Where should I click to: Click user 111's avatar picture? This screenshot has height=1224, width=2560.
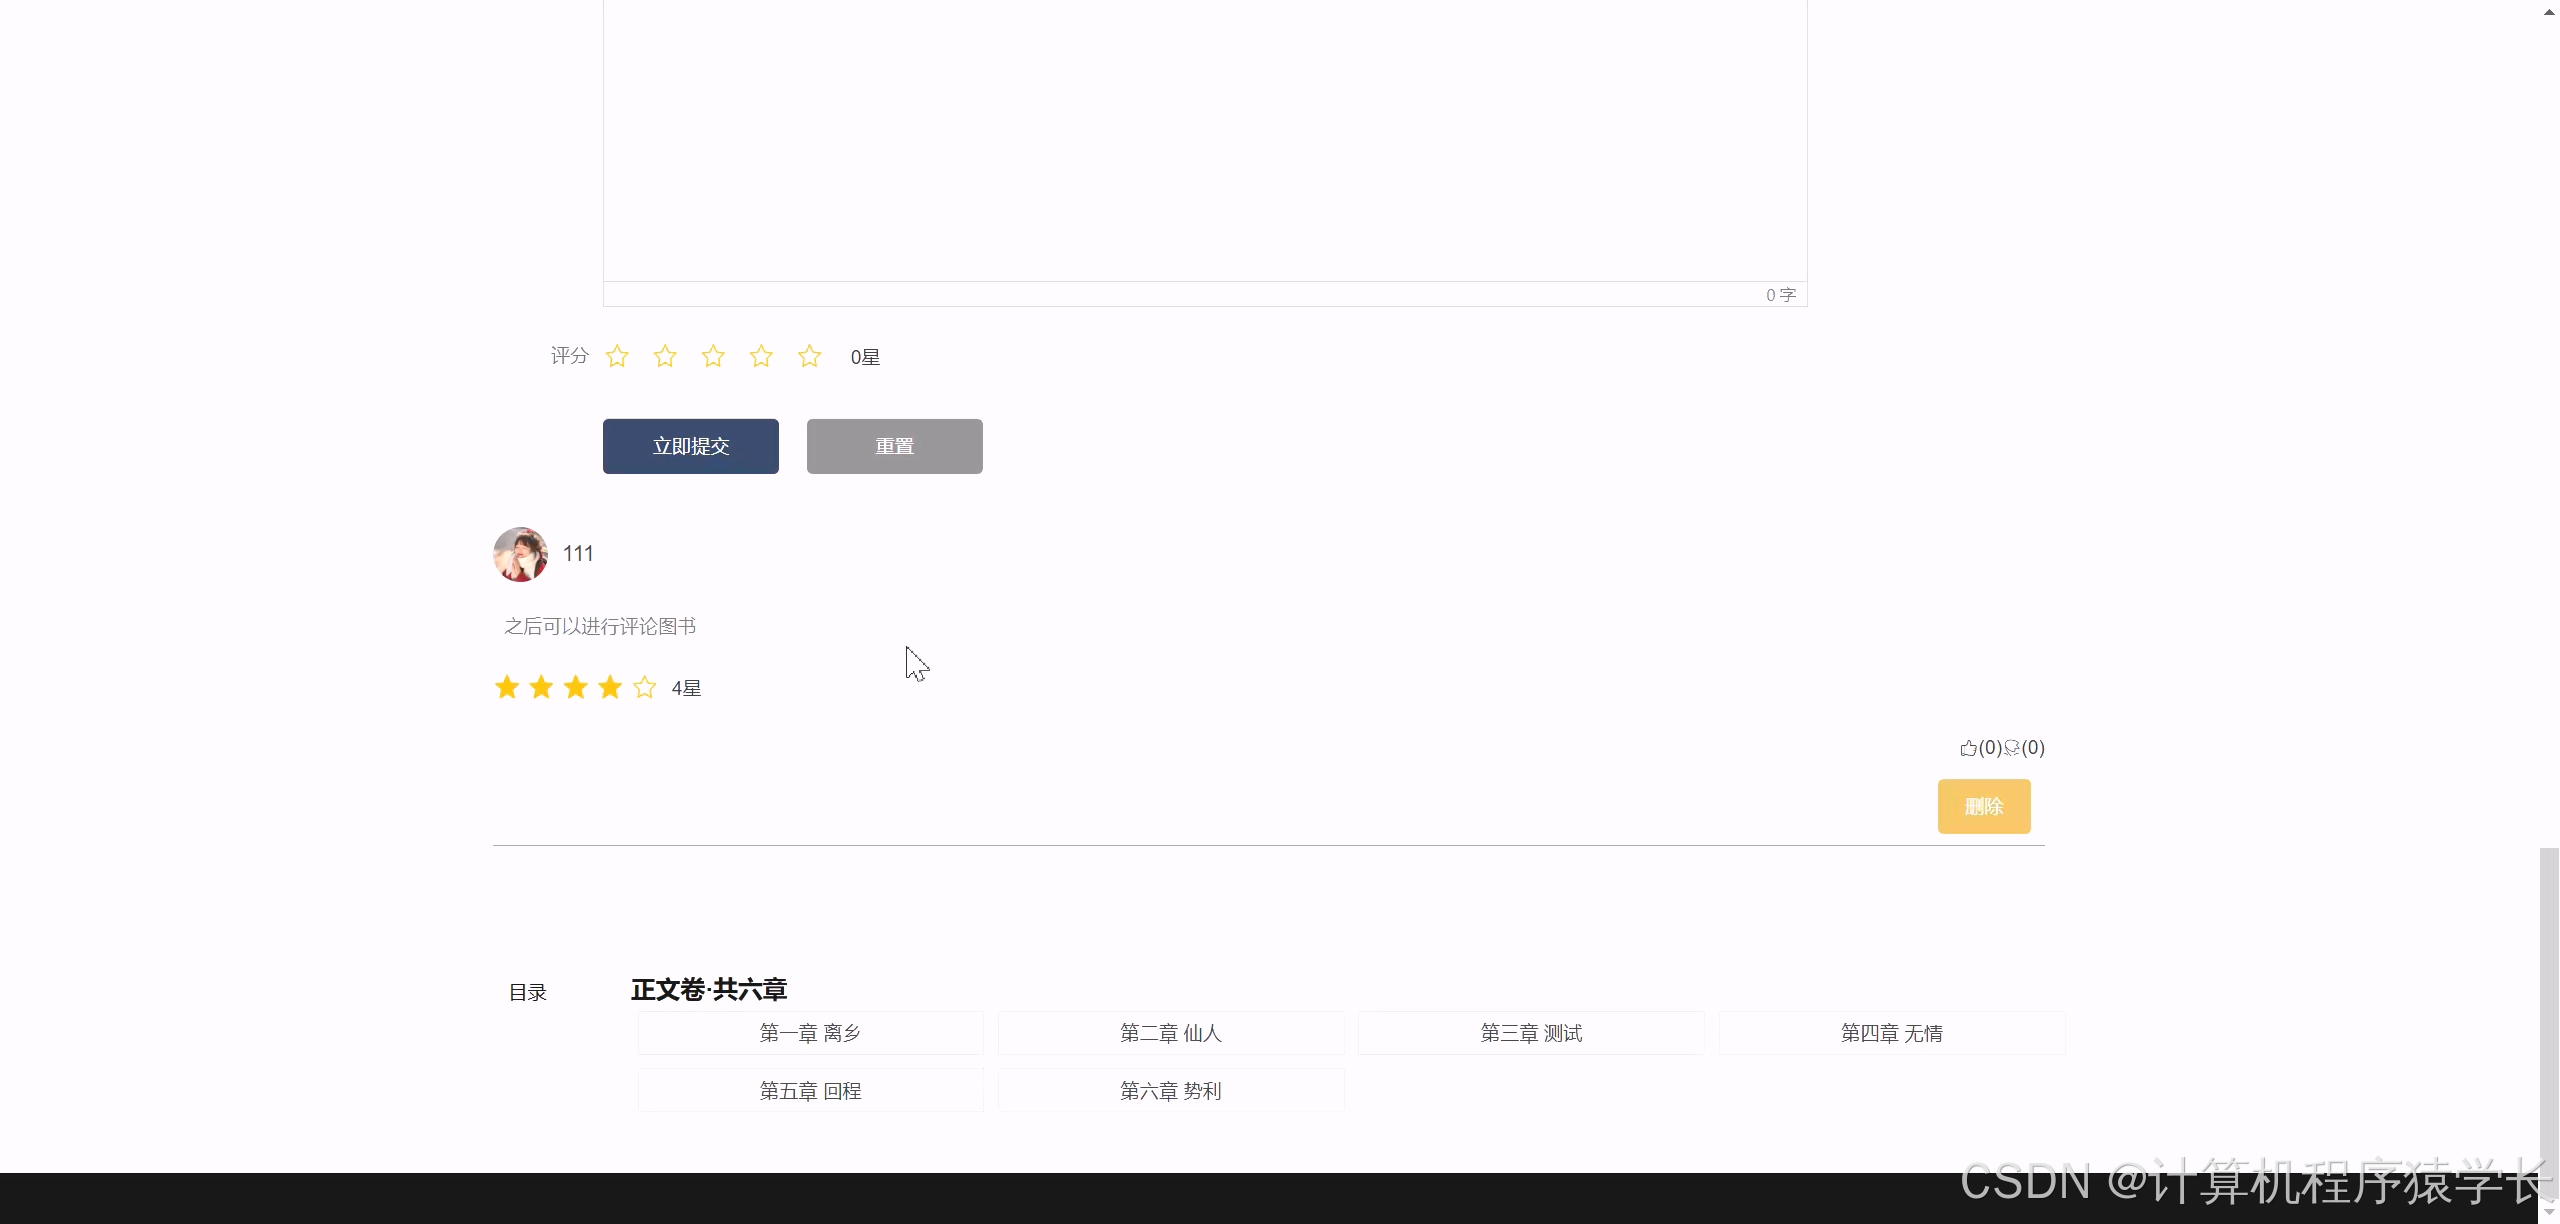520,554
